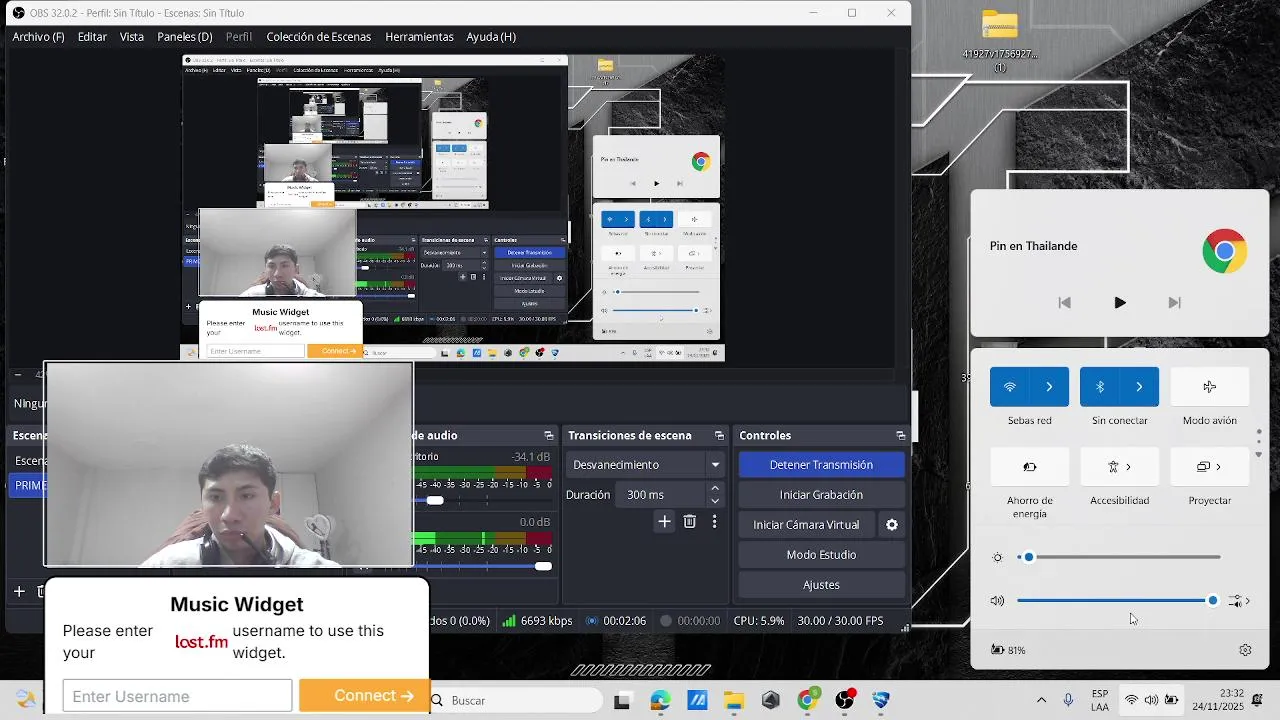The width and height of the screenshot is (1280, 720).
Task: Open Proyectar options
Action: click(x=1209, y=467)
